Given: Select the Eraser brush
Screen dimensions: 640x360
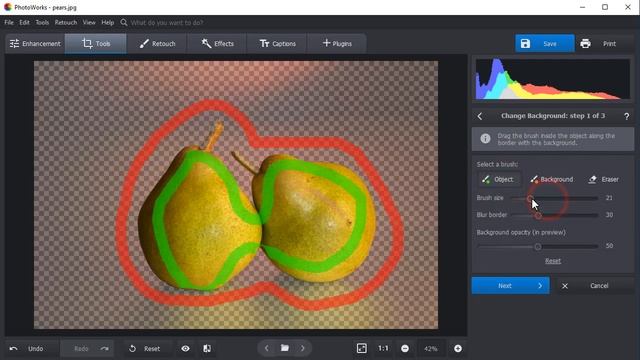Looking at the screenshot, I should click(x=604, y=179).
